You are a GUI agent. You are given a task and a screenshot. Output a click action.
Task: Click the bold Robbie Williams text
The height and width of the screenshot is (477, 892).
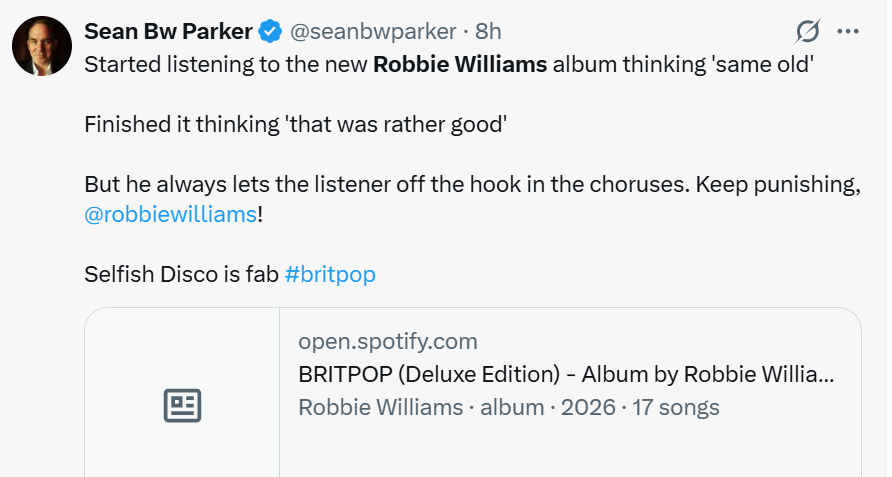pyautogui.click(x=460, y=65)
